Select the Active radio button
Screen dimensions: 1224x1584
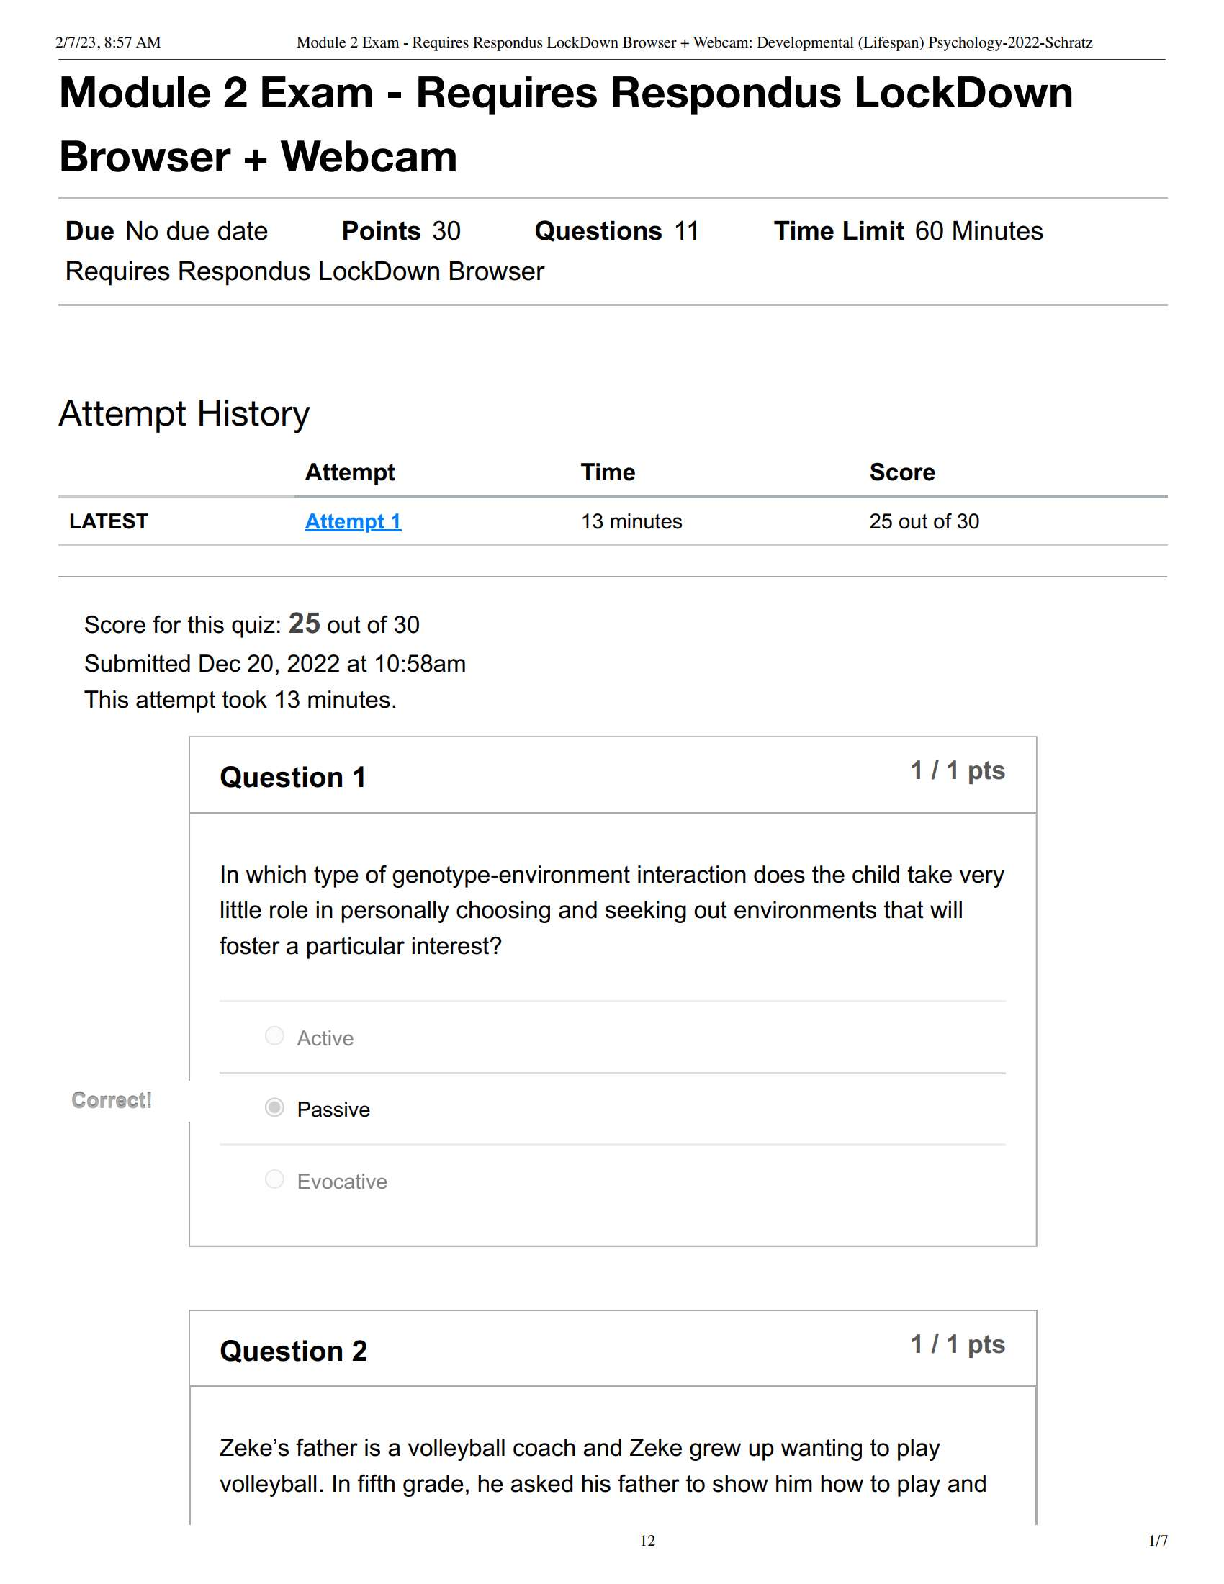click(x=275, y=1036)
